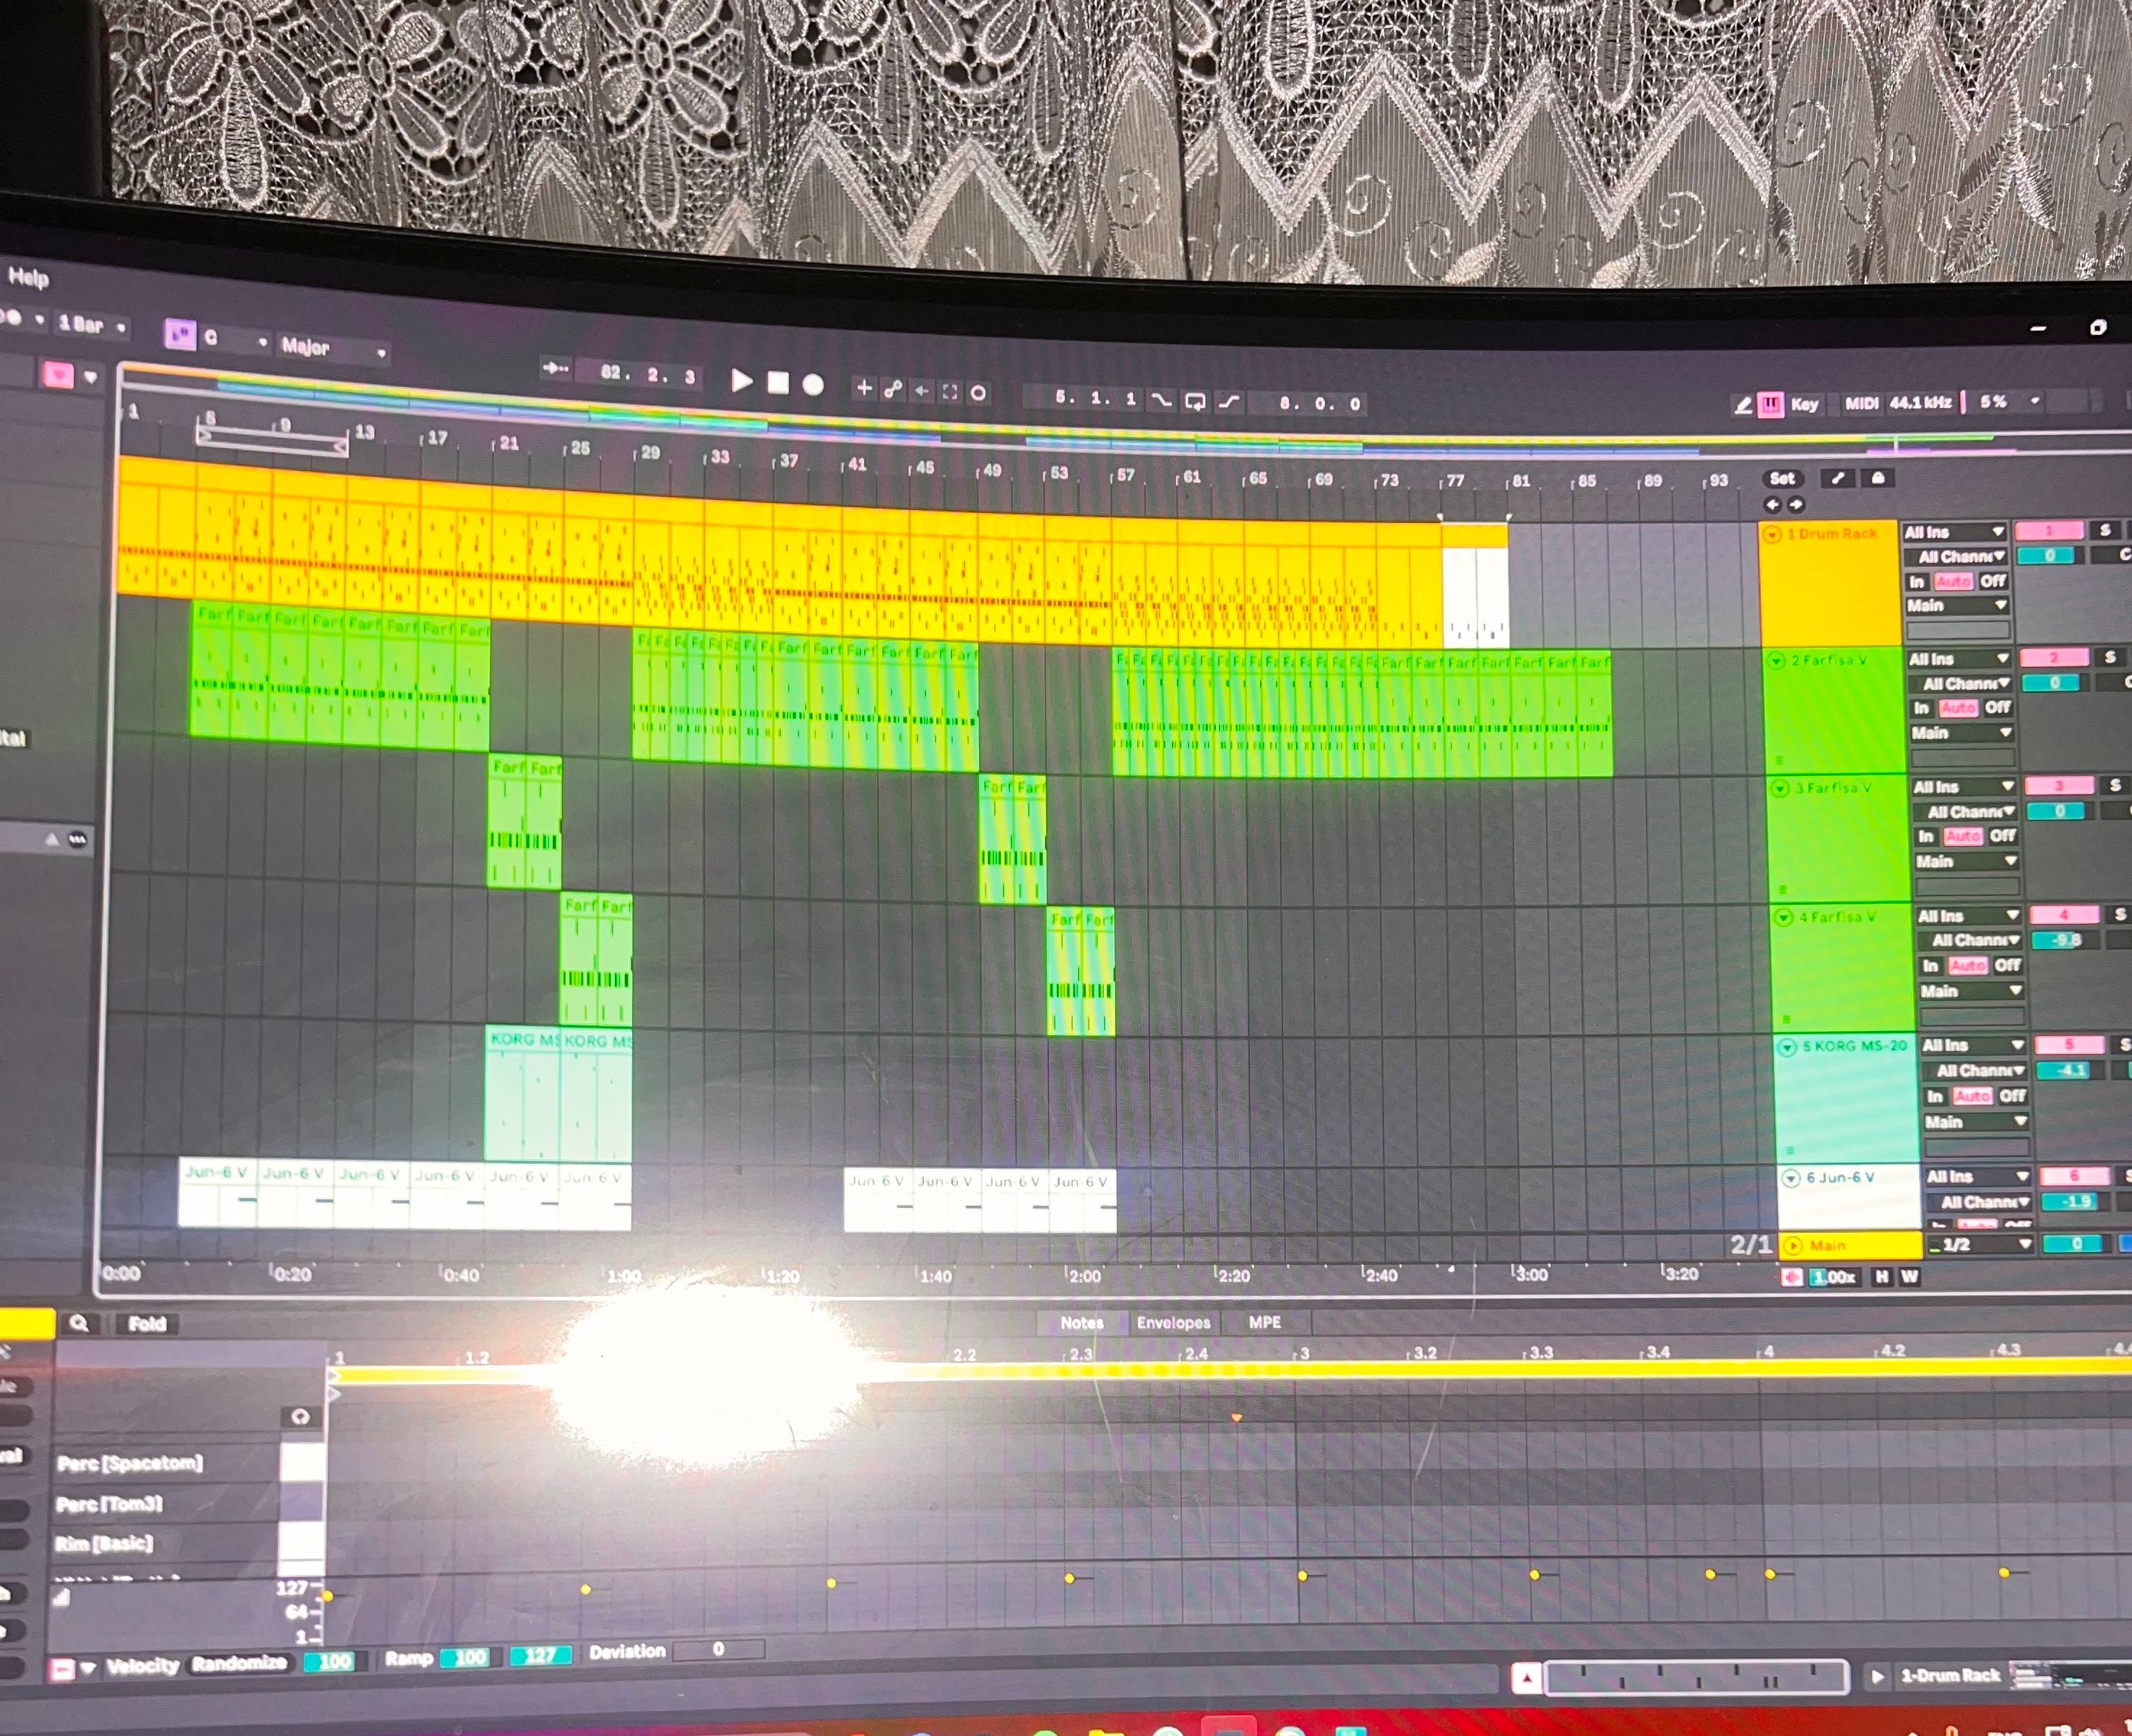The height and width of the screenshot is (1736, 2132).
Task: Jump to the next locator arrow
Action: click(x=1796, y=505)
